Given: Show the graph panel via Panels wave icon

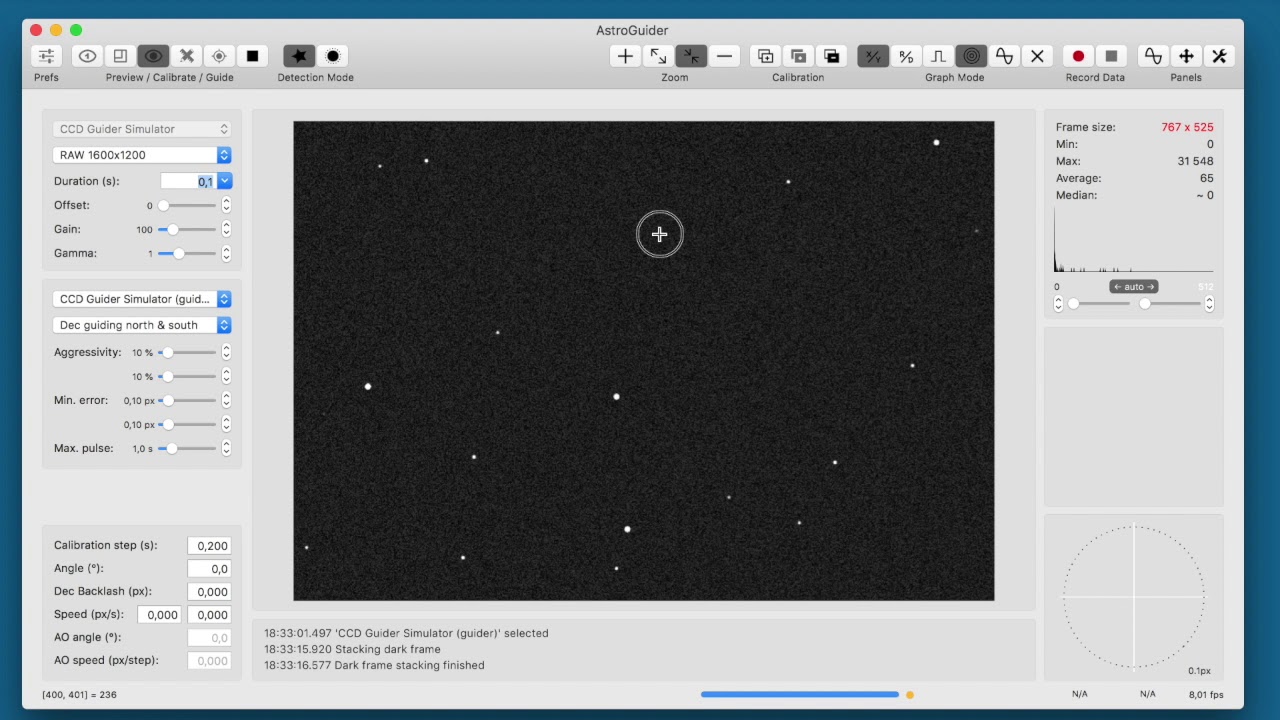Looking at the screenshot, I should [1153, 56].
